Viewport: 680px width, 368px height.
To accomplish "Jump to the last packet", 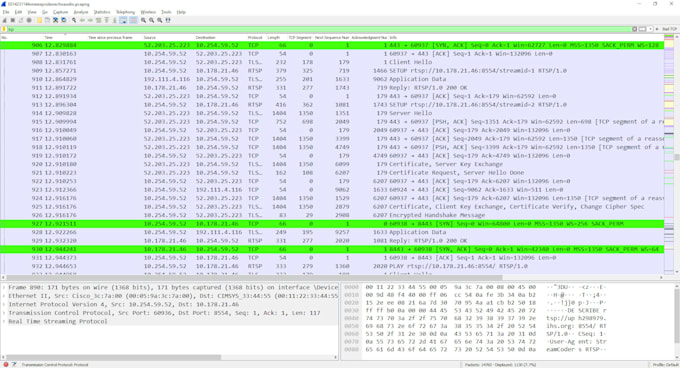I will point(114,20).
